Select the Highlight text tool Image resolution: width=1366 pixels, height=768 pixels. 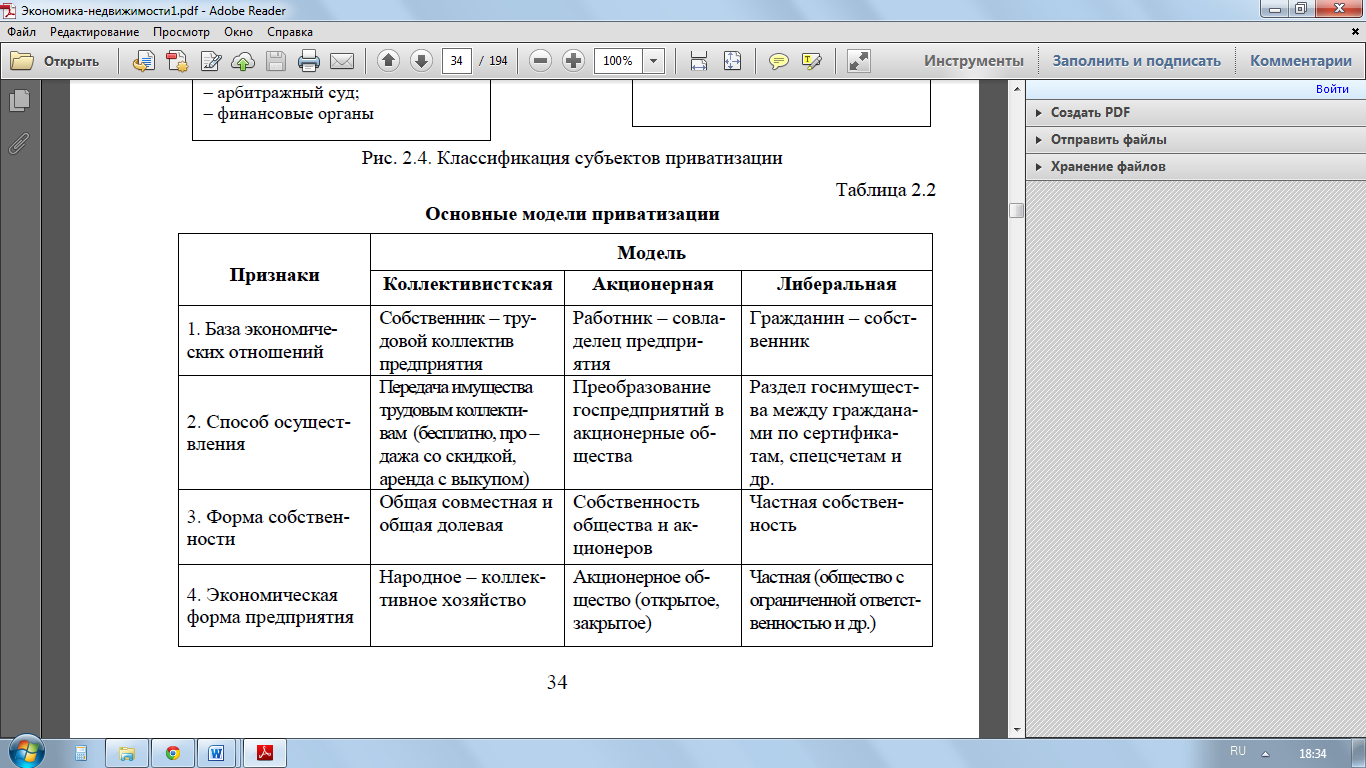tap(811, 61)
